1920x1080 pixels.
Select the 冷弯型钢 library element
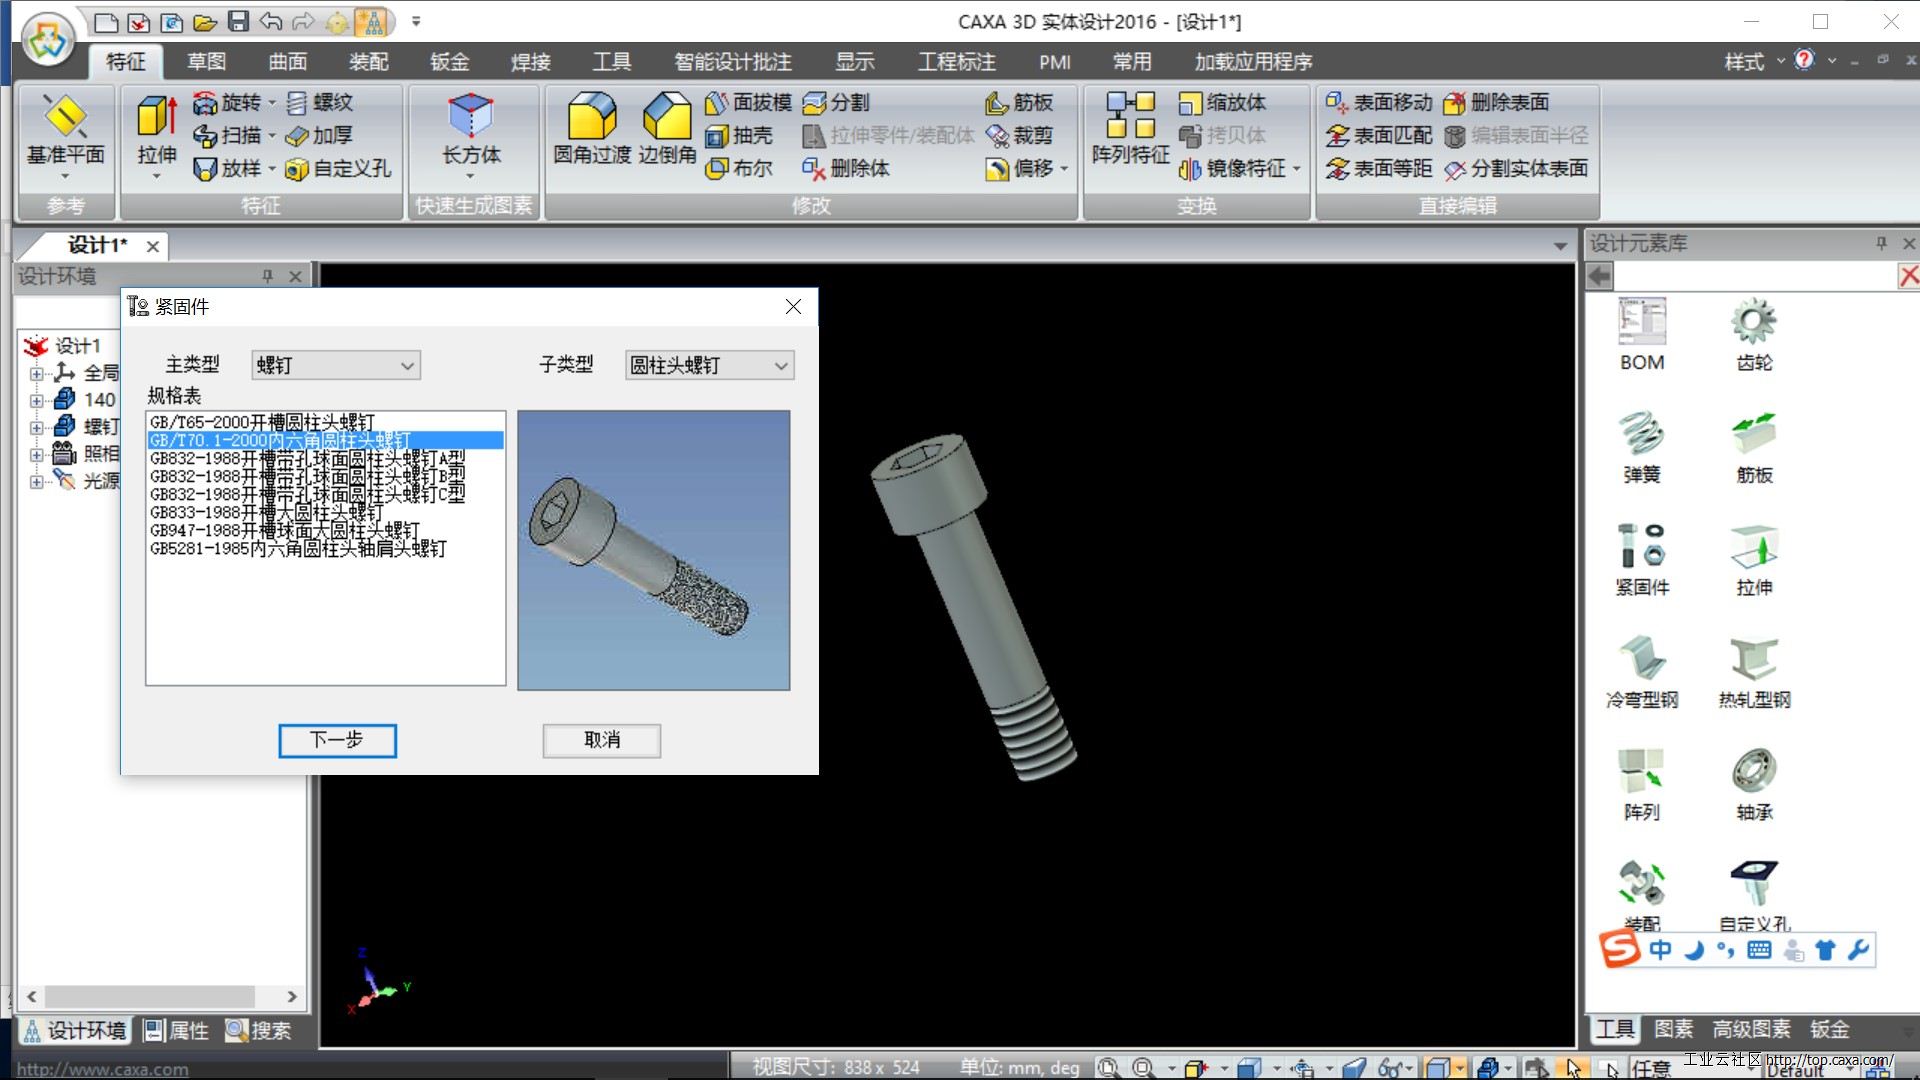pyautogui.click(x=1642, y=673)
